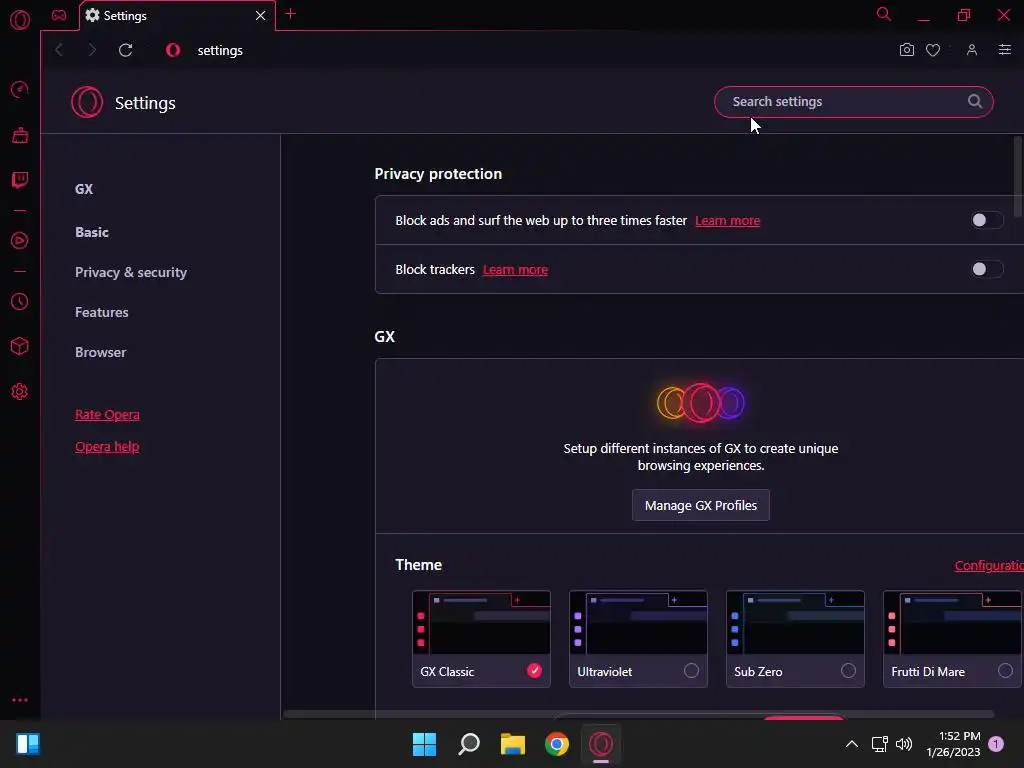Click Opera GX icon in taskbar

pos(601,744)
